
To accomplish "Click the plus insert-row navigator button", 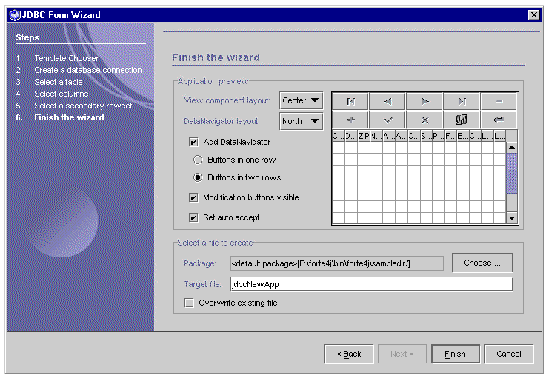I will (x=350, y=120).
